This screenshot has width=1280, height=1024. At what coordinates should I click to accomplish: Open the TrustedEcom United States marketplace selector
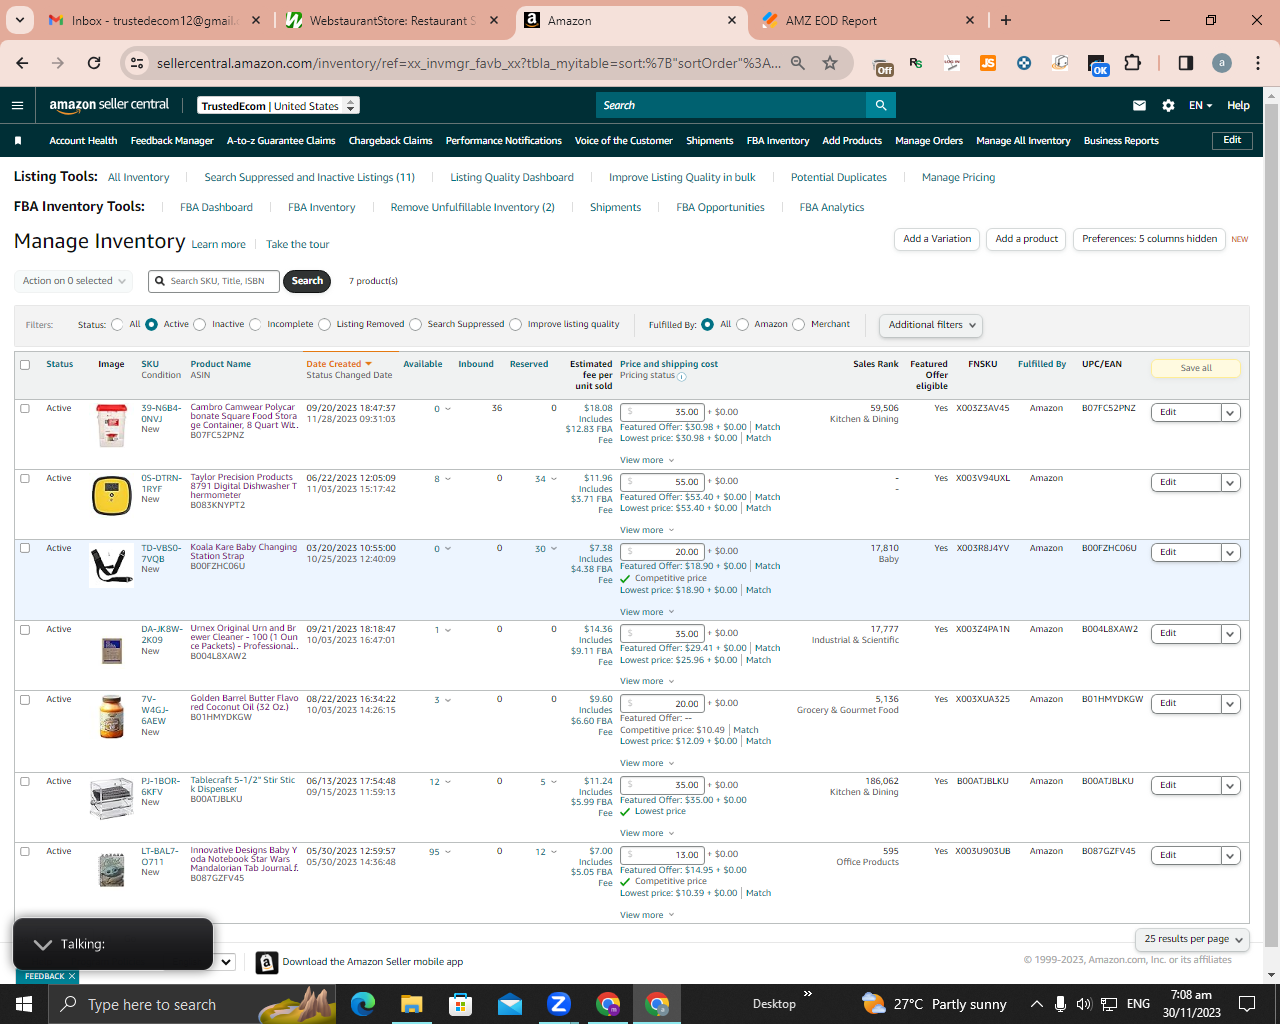[278, 106]
